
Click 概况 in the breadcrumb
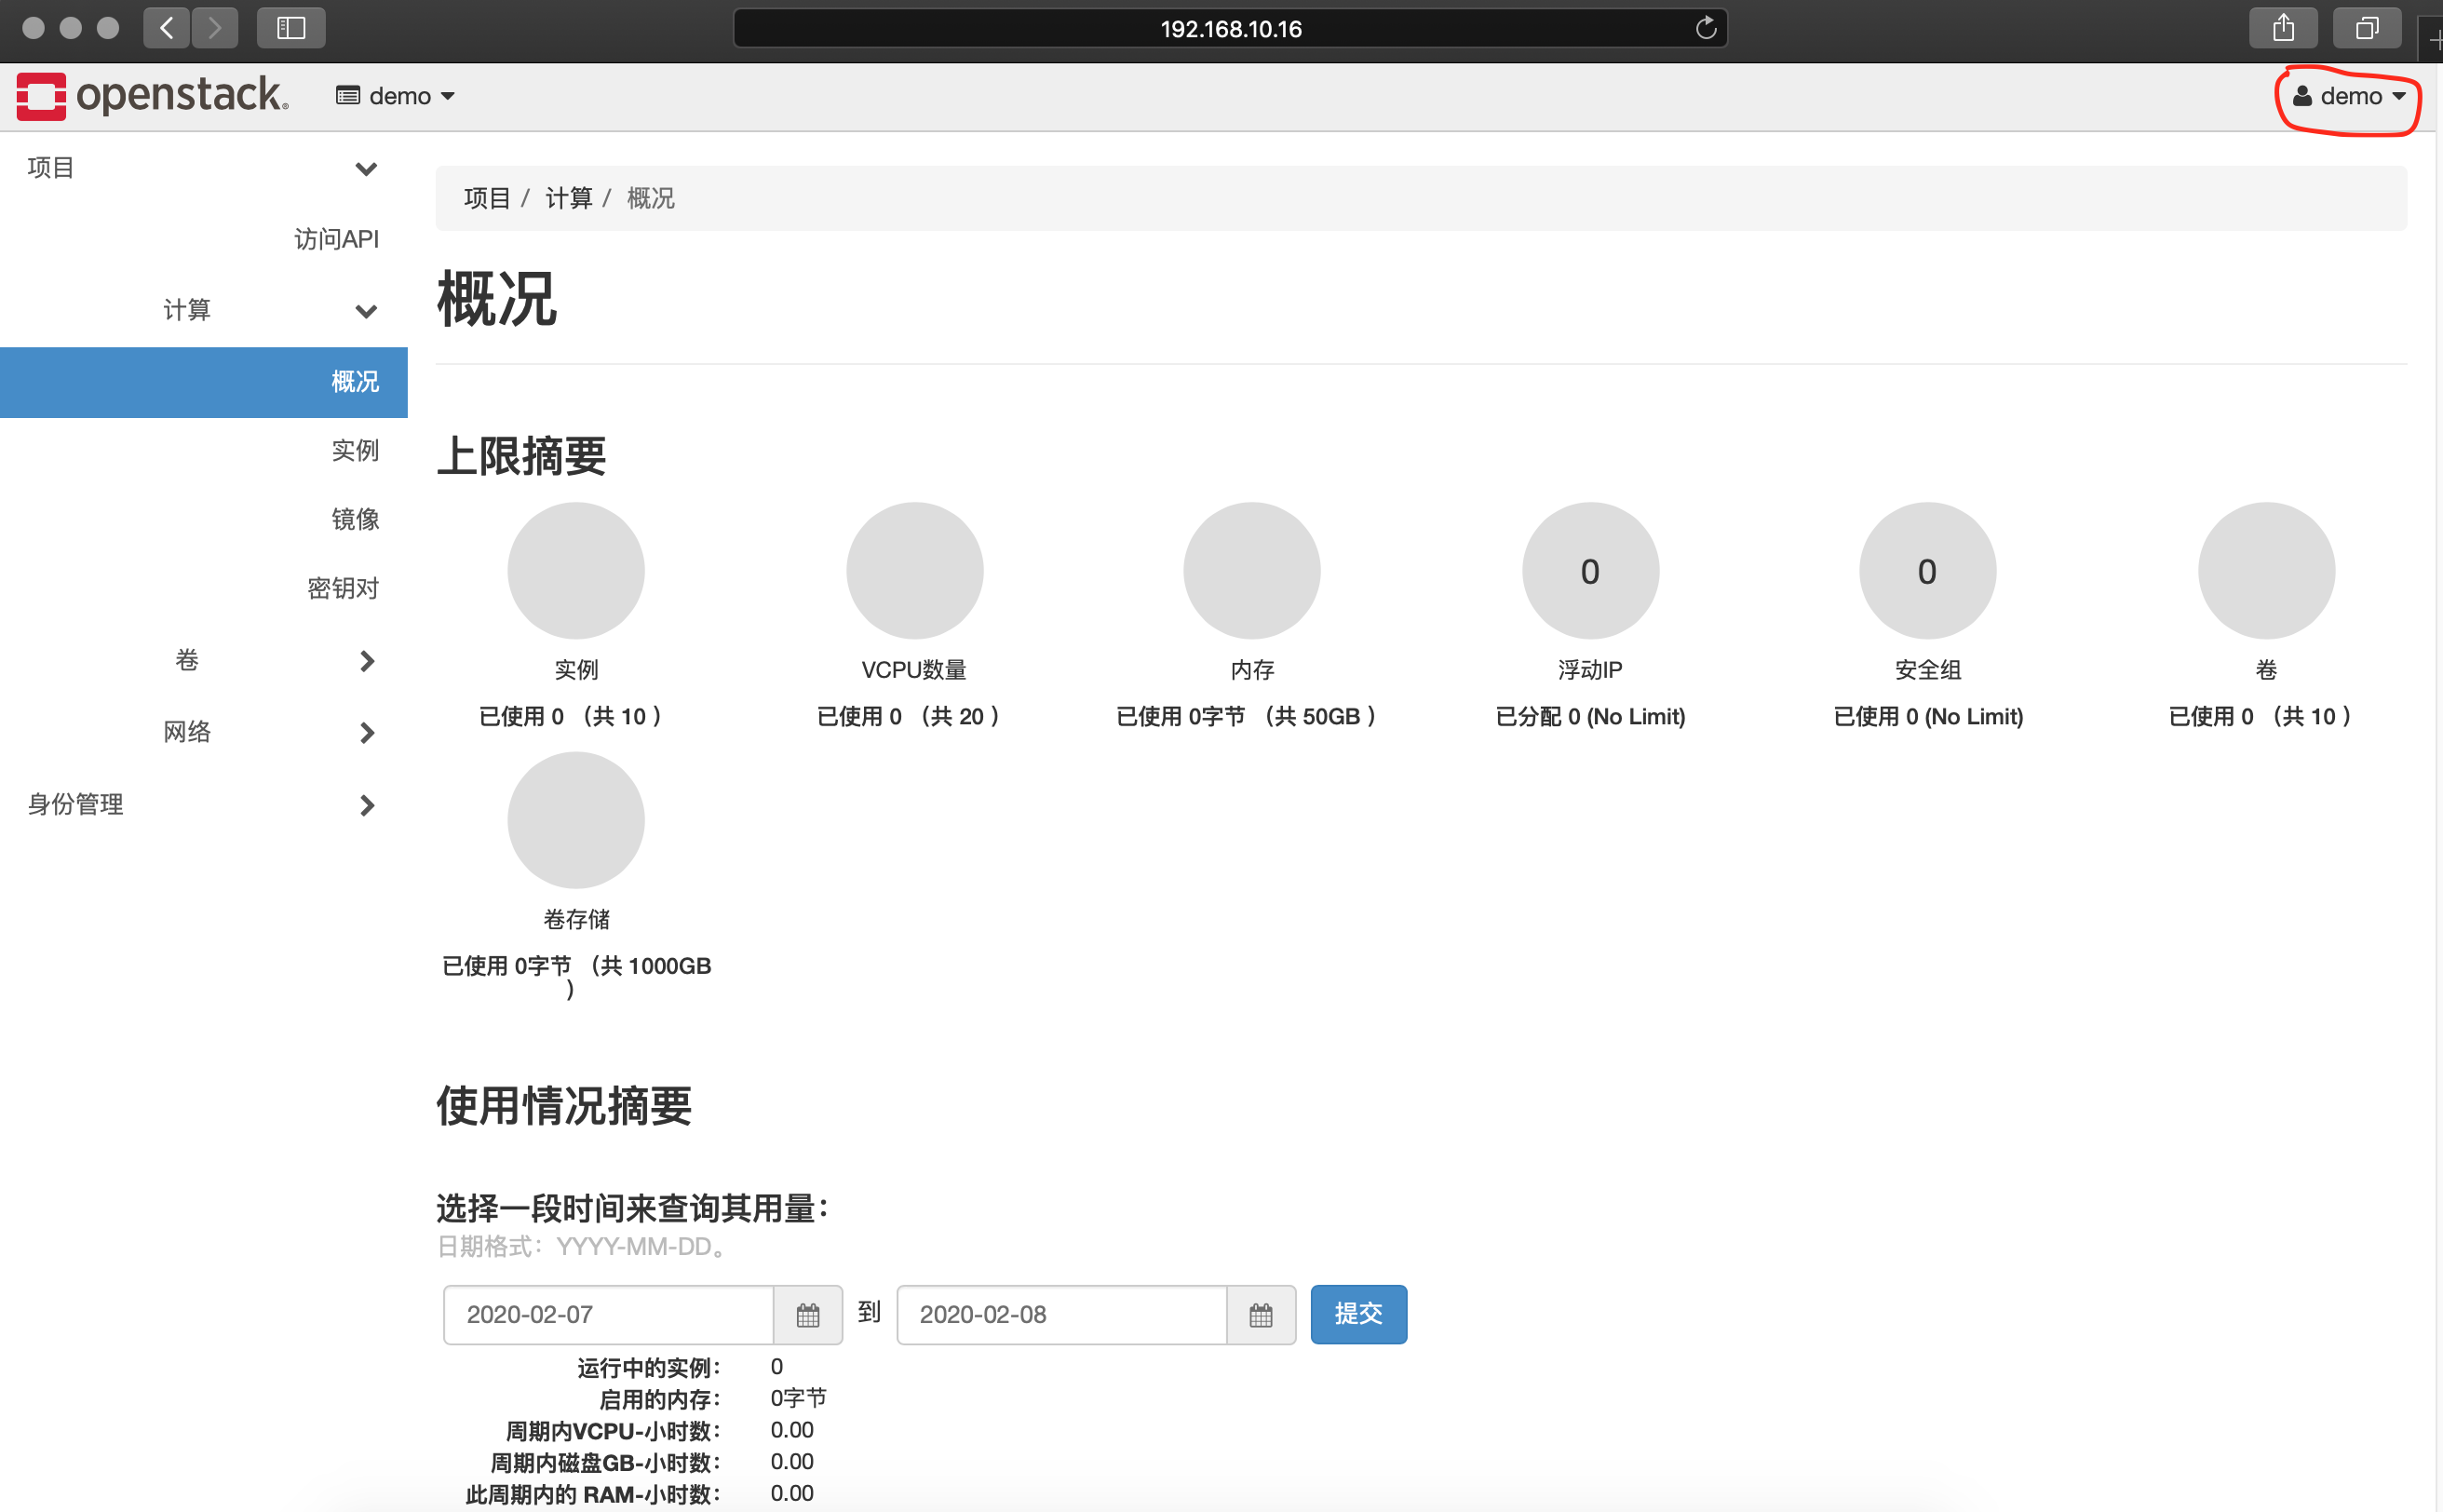click(651, 198)
